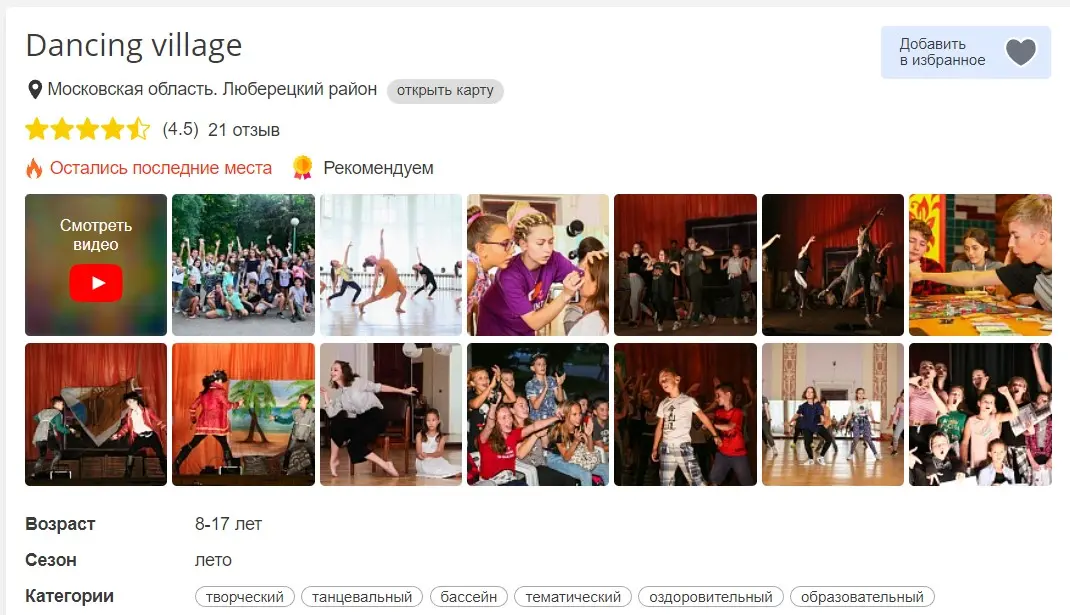Select the оздоровительный category tag

(x=710, y=597)
